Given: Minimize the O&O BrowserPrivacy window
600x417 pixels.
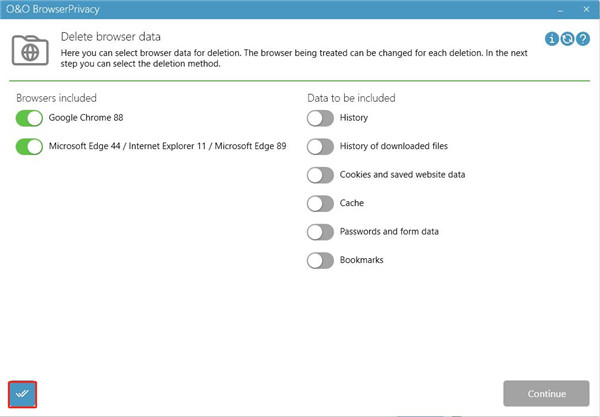Looking at the screenshot, I should 560,10.
